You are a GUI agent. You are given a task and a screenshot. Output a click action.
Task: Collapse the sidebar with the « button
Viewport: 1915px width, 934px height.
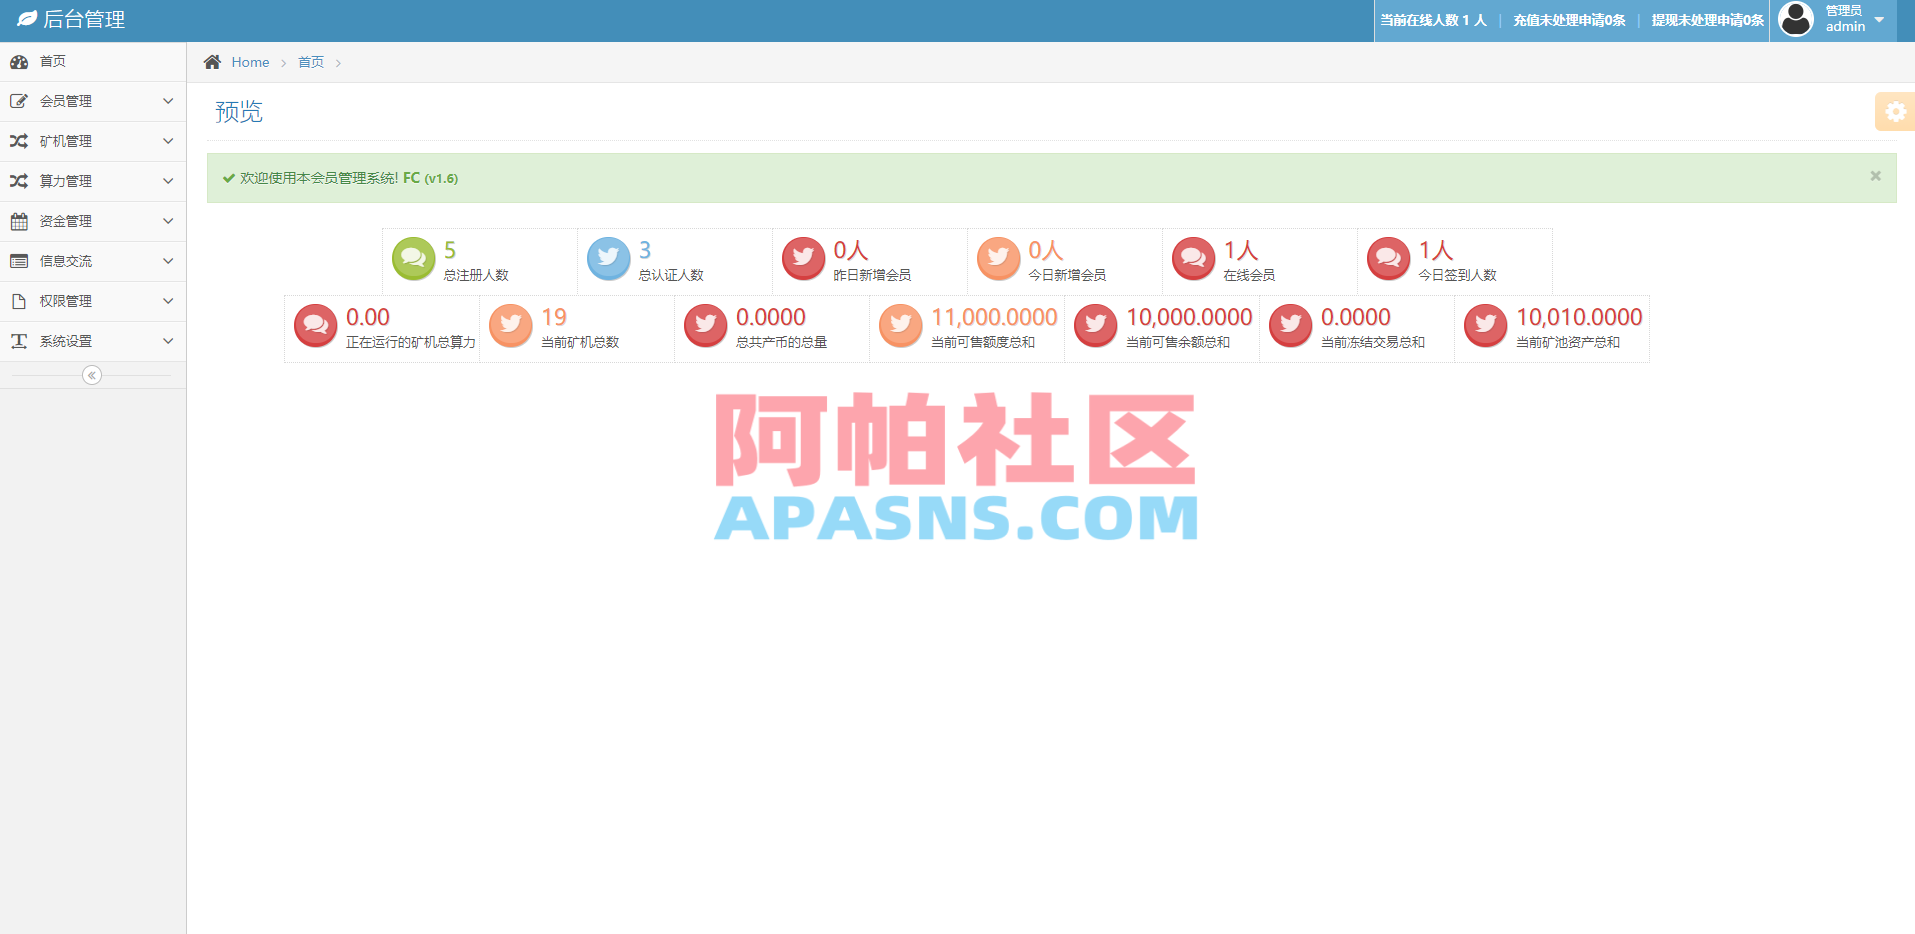[x=92, y=375]
